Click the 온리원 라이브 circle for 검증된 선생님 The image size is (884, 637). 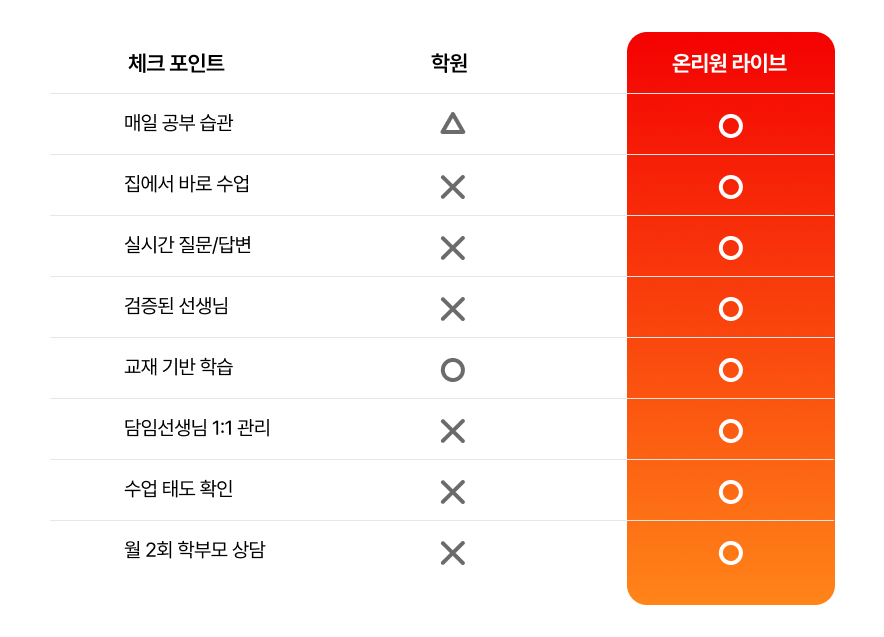point(731,309)
